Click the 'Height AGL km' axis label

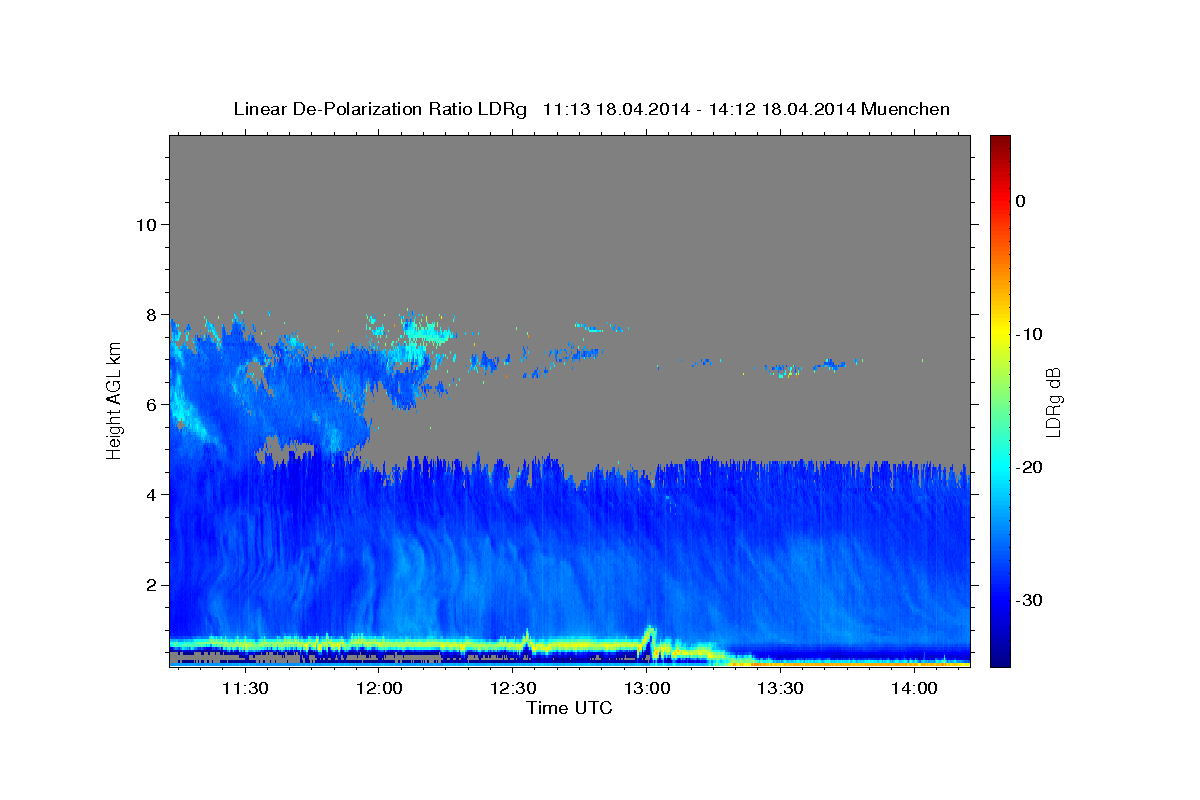[114, 400]
